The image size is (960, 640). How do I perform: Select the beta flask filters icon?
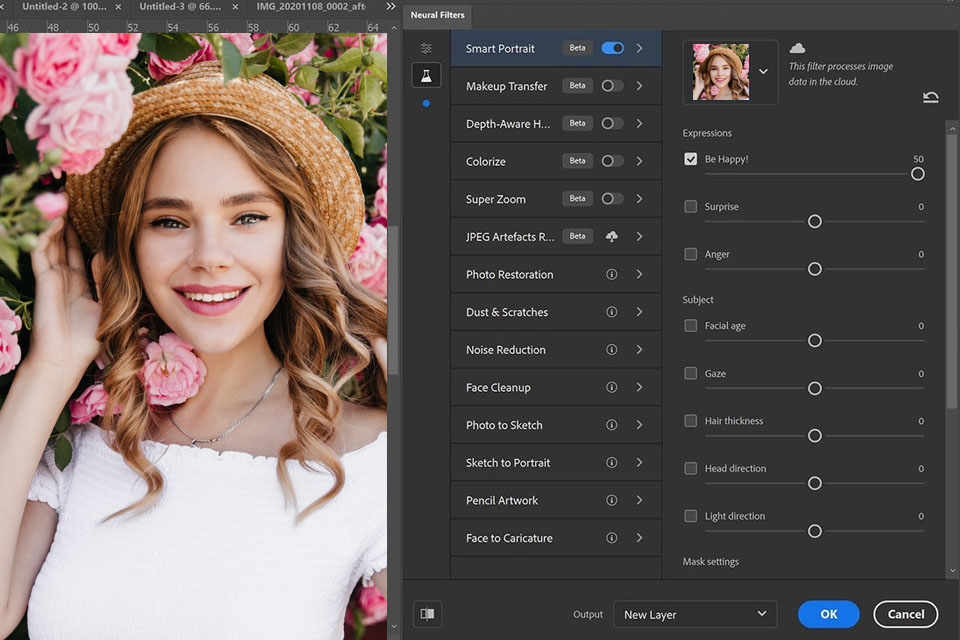point(426,75)
